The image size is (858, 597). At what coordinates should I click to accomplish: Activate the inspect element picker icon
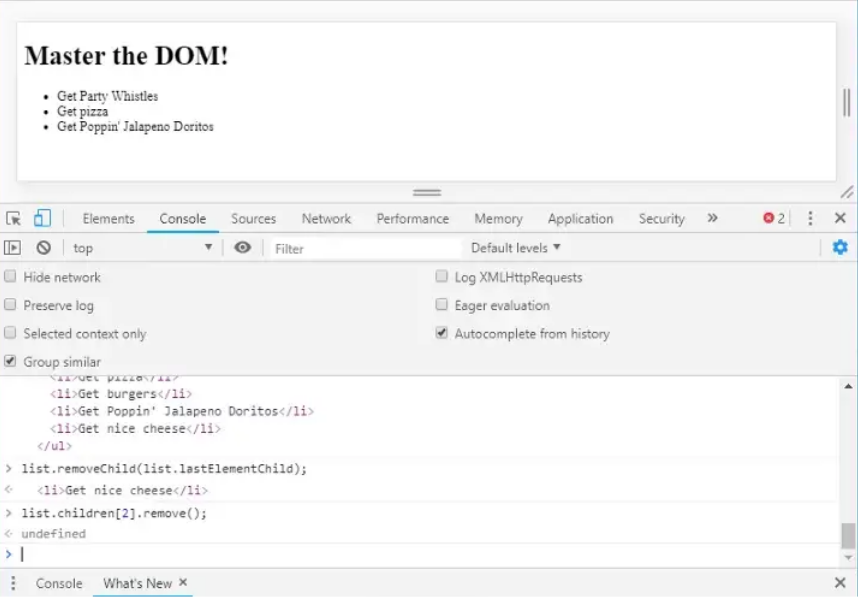(13, 218)
